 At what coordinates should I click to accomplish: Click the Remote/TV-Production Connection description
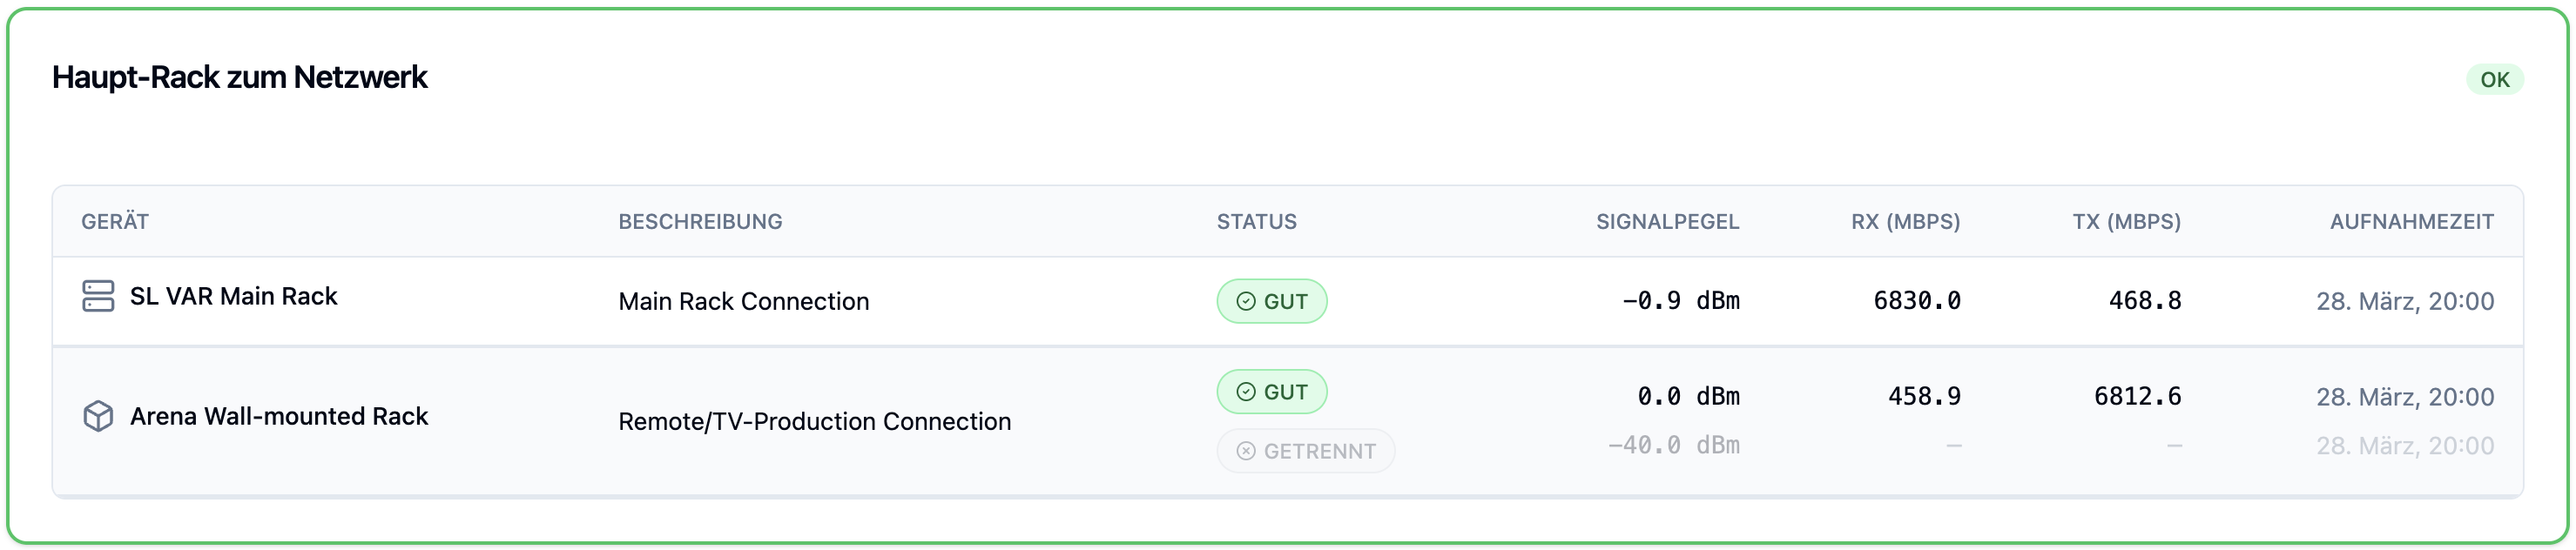click(814, 422)
